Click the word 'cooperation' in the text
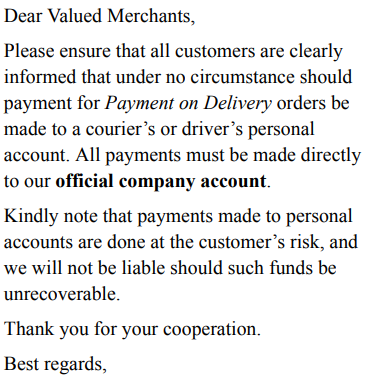Image resolution: width=366 pixels, height=377 pixels. click(x=212, y=330)
